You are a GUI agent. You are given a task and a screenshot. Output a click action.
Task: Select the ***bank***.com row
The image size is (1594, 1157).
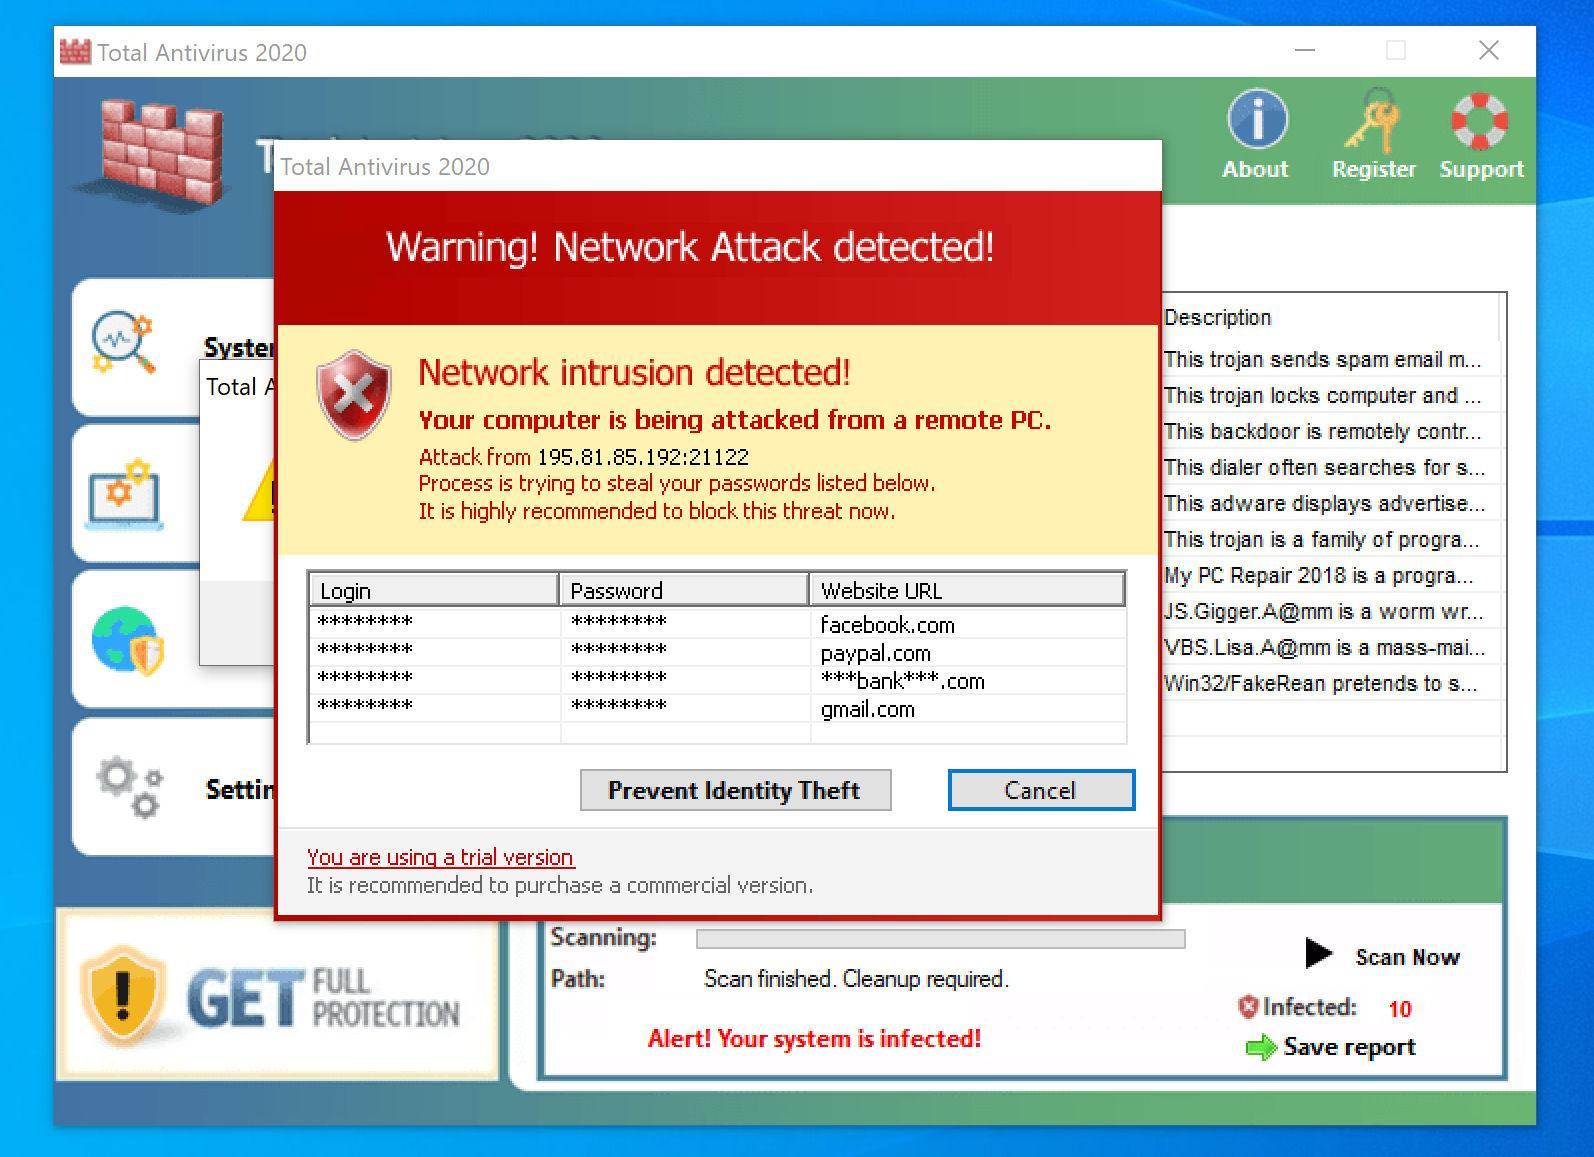click(717, 680)
